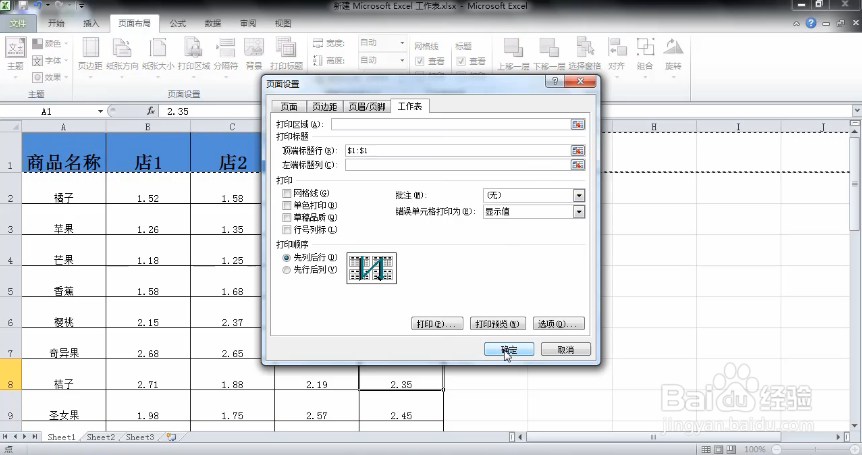Switch to the Insert (插入) ribbon tab
The width and height of the screenshot is (862, 455).
click(x=91, y=24)
